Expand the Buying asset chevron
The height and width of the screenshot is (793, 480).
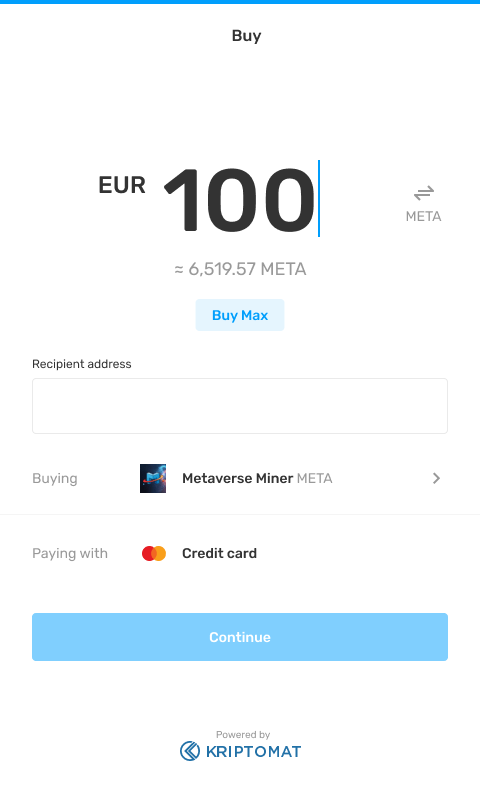tap(436, 478)
